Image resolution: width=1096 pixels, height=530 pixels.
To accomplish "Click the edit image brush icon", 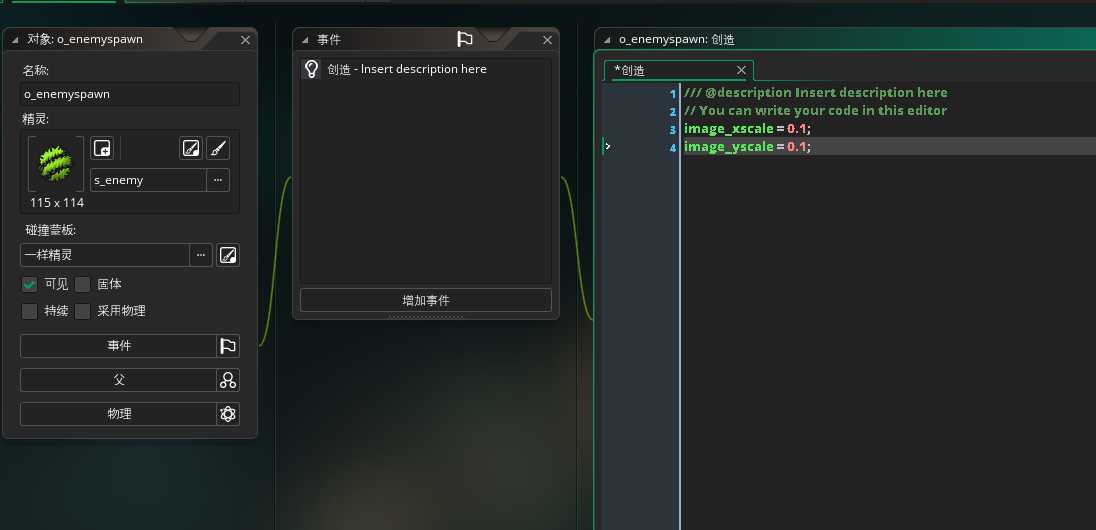I will pyautogui.click(x=218, y=148).
